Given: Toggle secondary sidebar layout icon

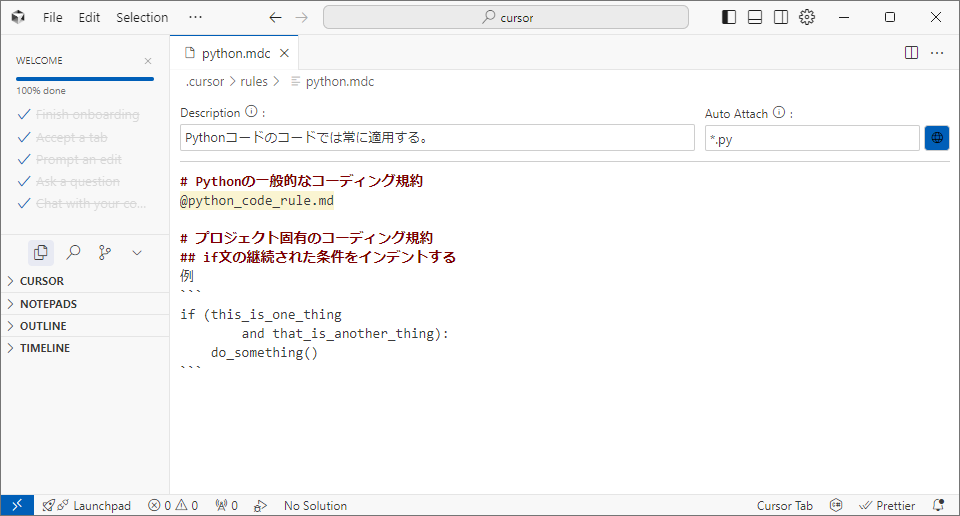Looking at the screenshot, I should 781,17.
